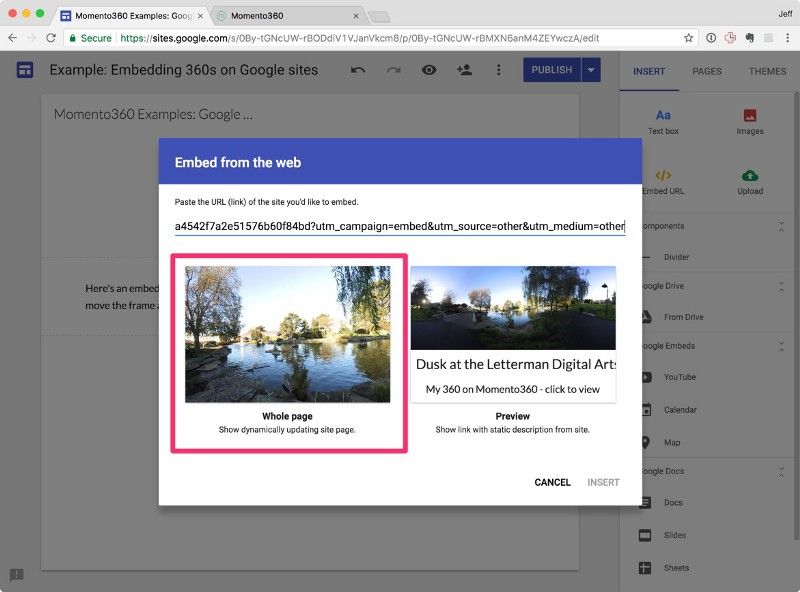Switch to the INSERT tab

tap(649, 71)
